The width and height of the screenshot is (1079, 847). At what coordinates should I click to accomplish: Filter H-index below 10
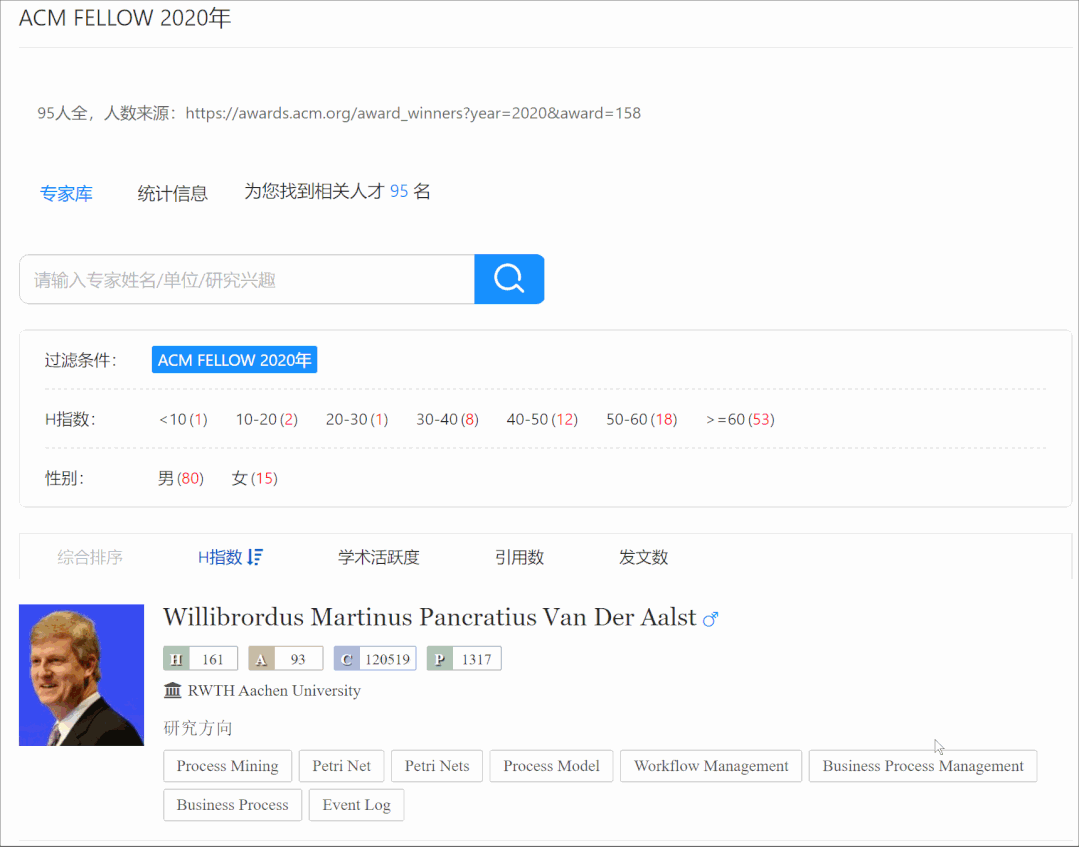click(x=183, y=419)
